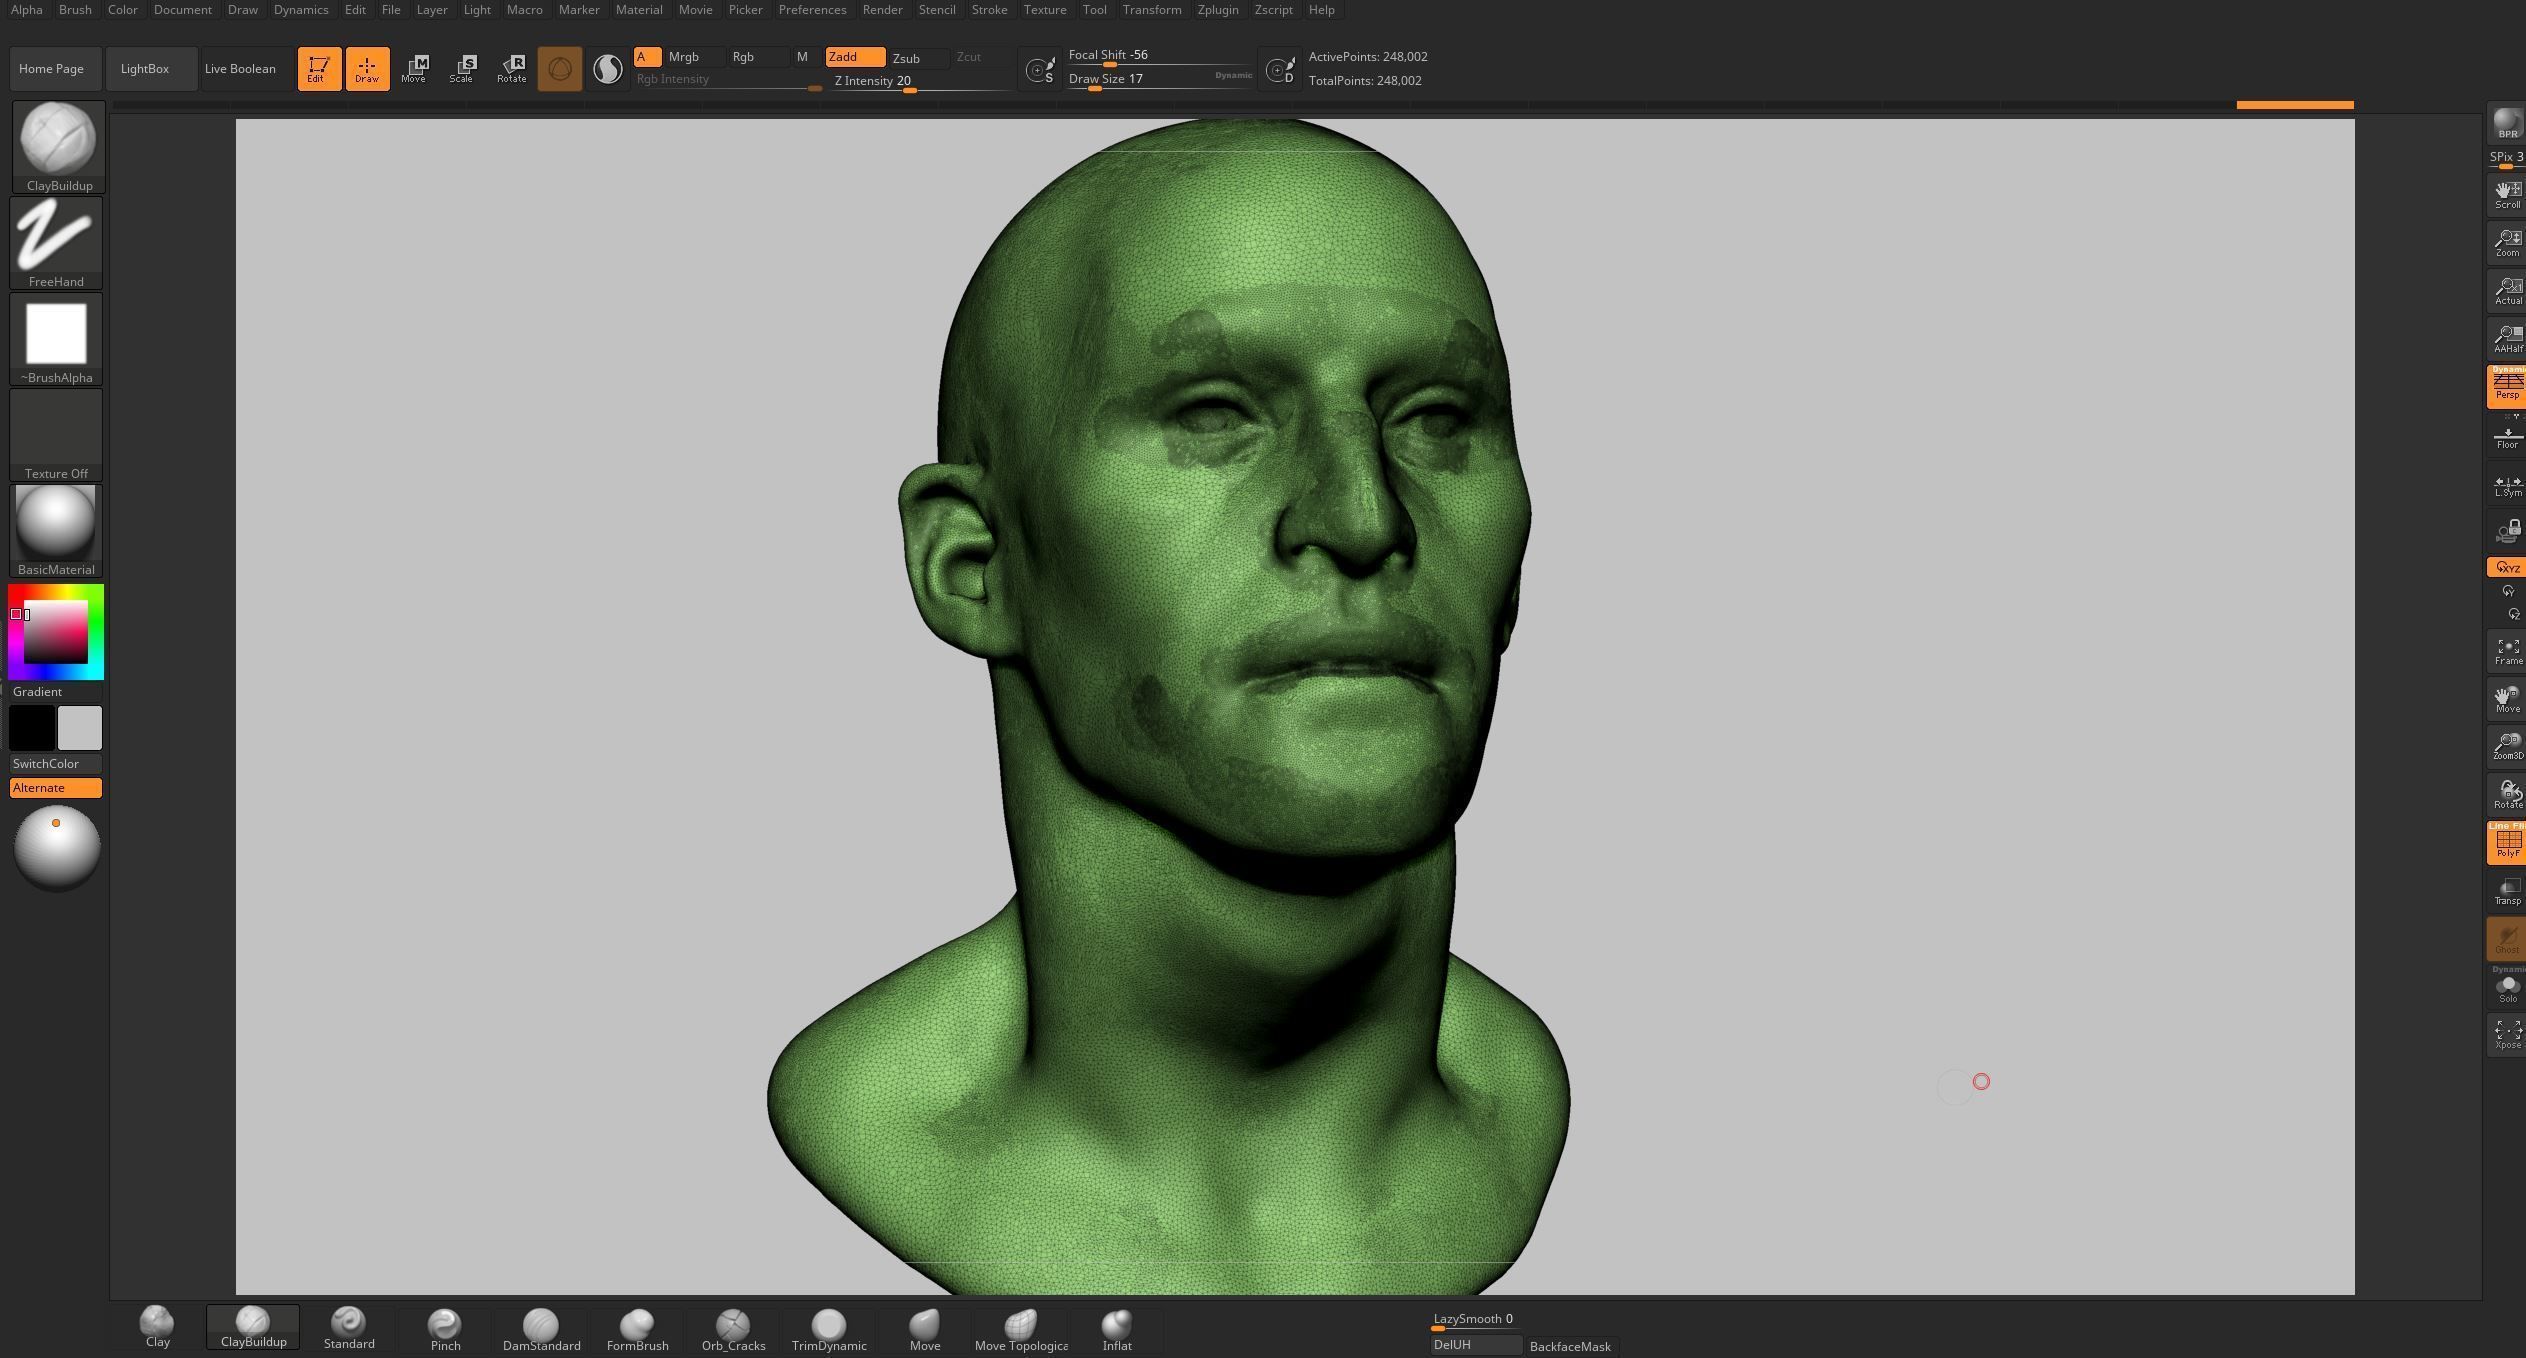Toggle the Gizmo 3D icon
The width and height of the screenshot is (2526, 1358).
pos(560,69)
